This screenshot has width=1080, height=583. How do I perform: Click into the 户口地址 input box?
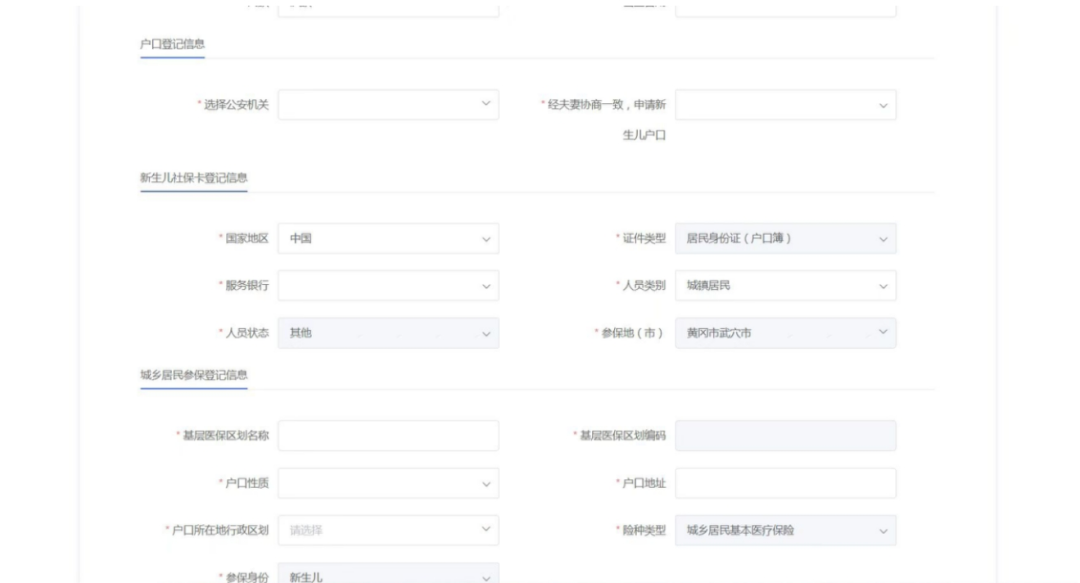[785, 483]
